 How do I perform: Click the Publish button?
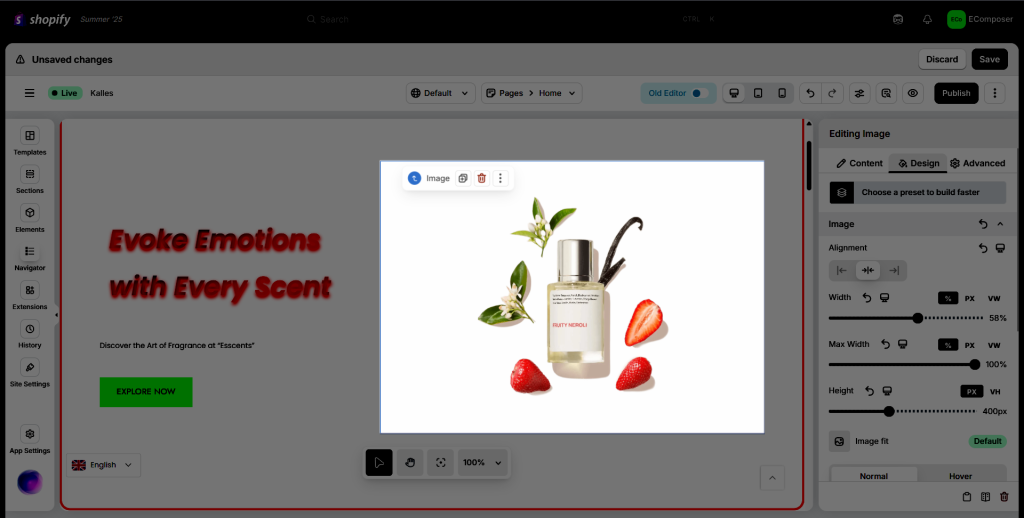tap(956, 93)
